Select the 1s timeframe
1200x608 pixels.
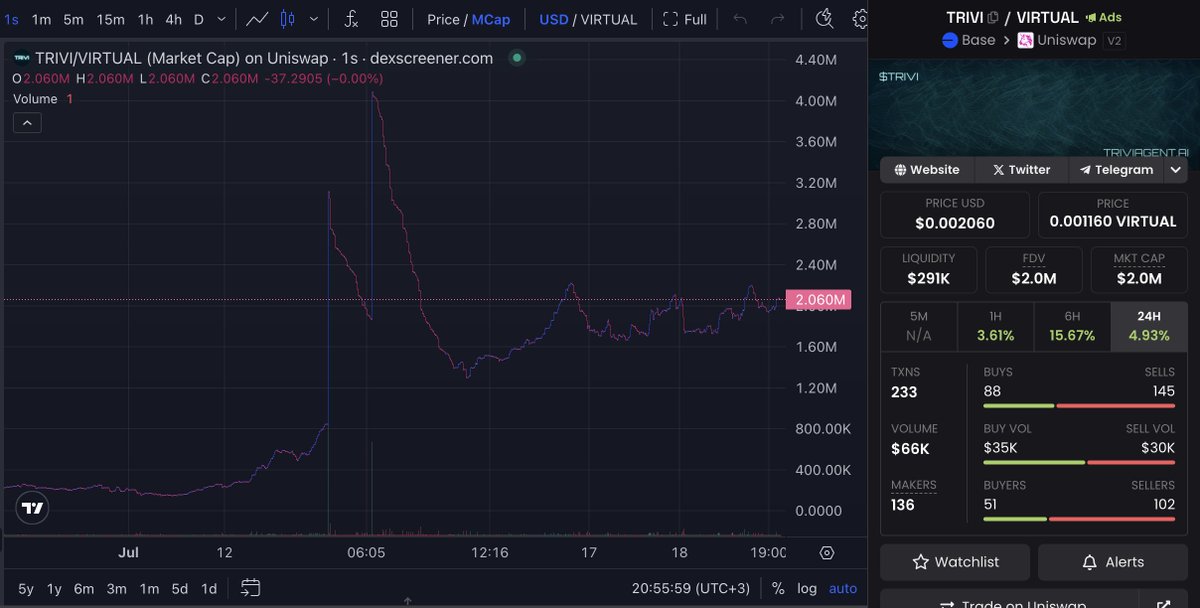[12, 19]
